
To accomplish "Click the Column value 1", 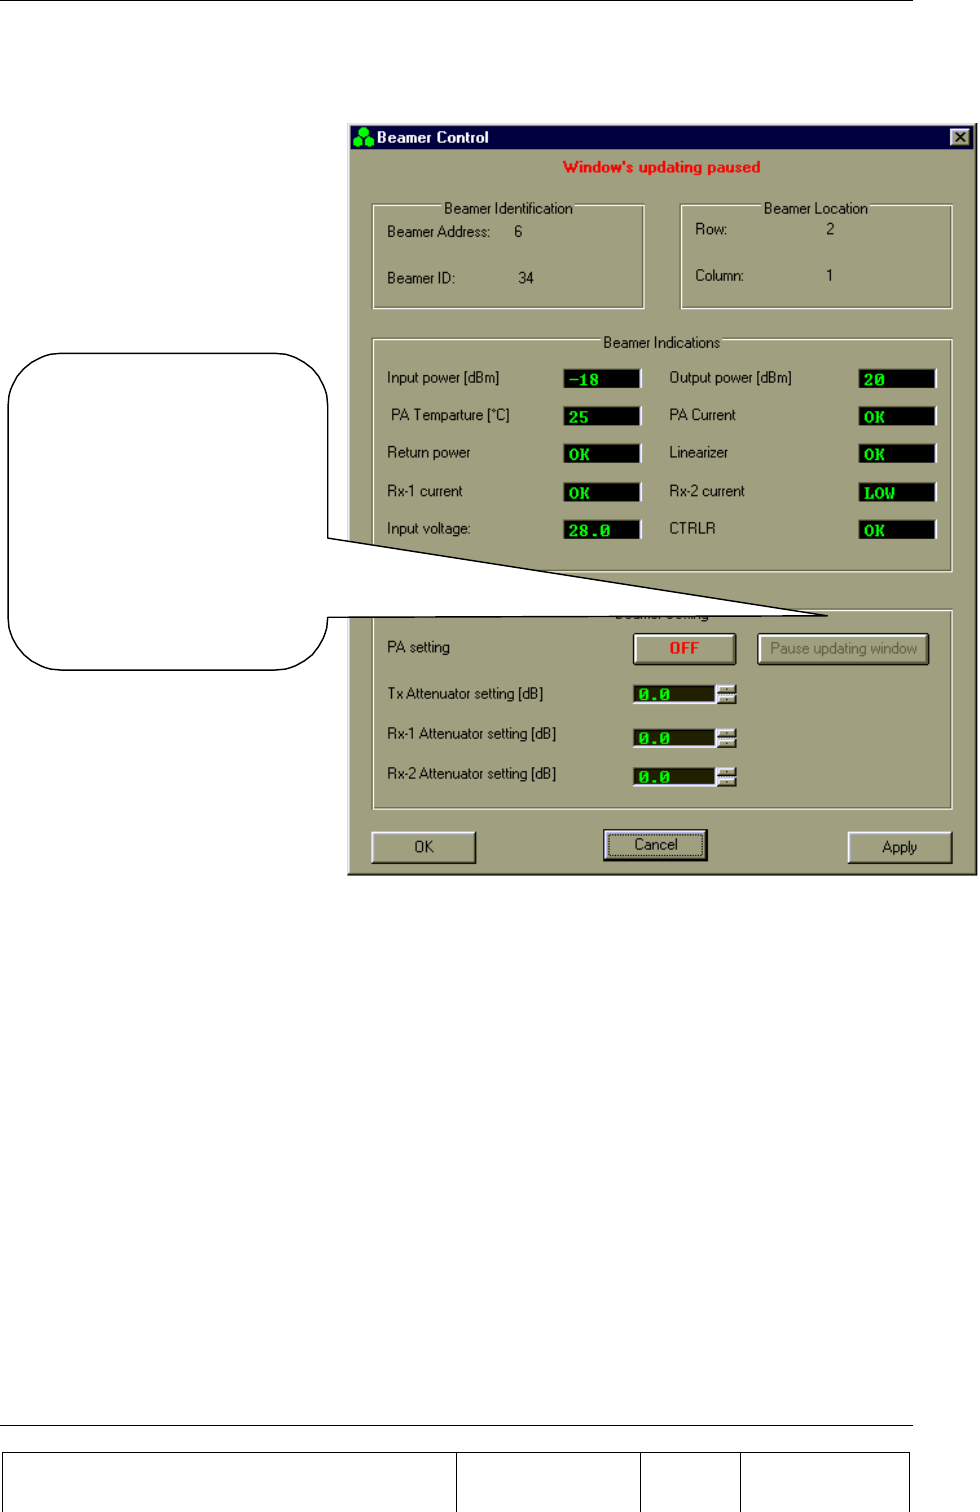I will (x=829, y=275).
